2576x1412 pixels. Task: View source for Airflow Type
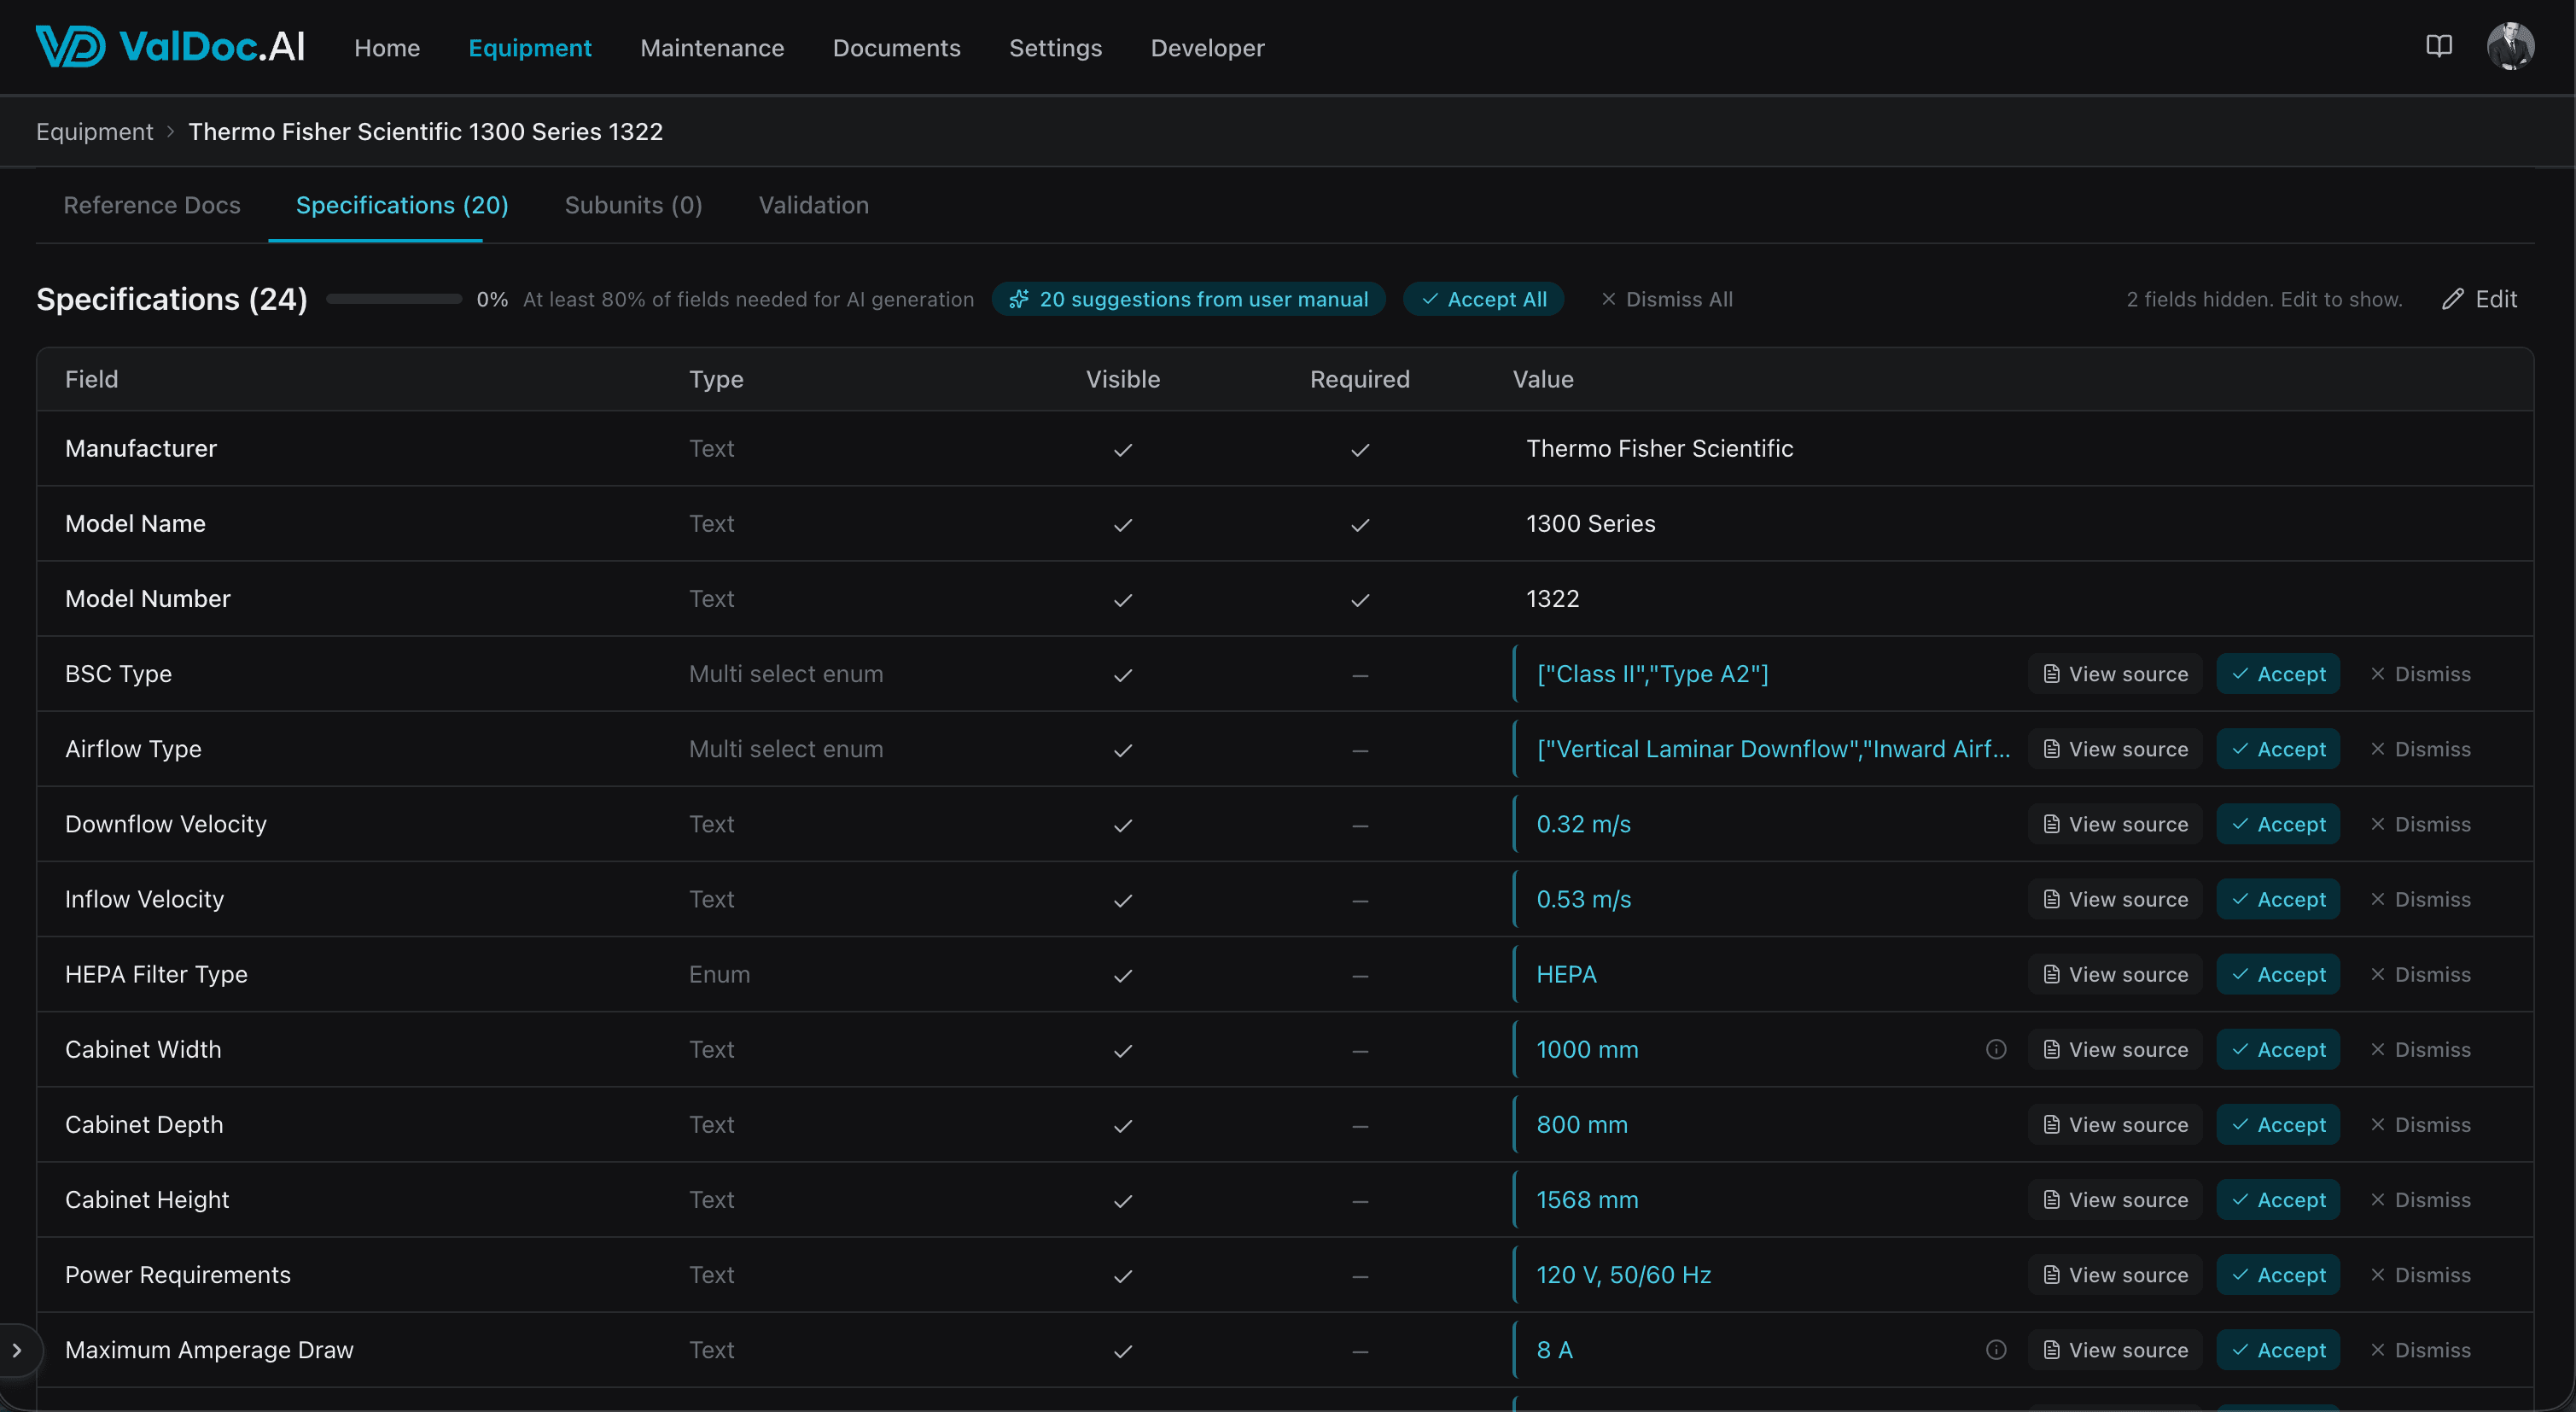(2115, 749)
